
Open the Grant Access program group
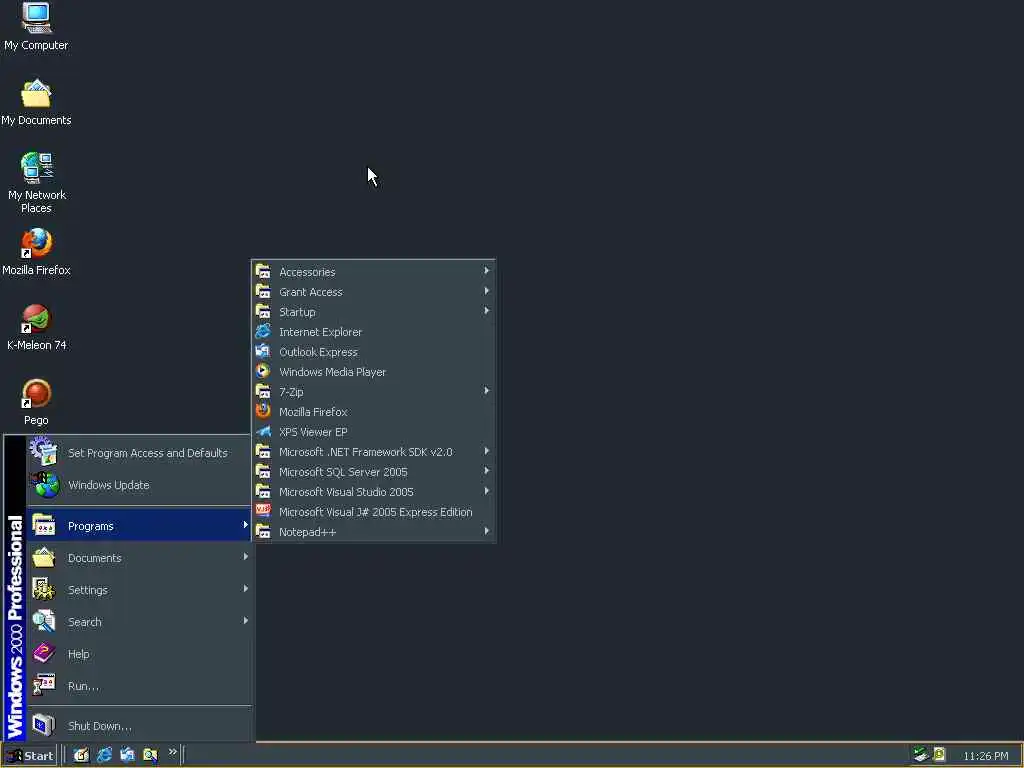tap(374, 292)
